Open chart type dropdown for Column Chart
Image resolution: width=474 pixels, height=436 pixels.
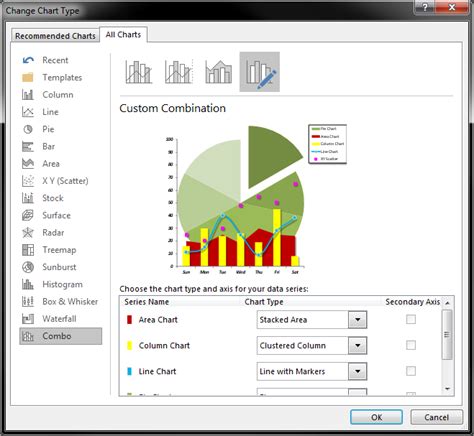click(x=357, y=345)
